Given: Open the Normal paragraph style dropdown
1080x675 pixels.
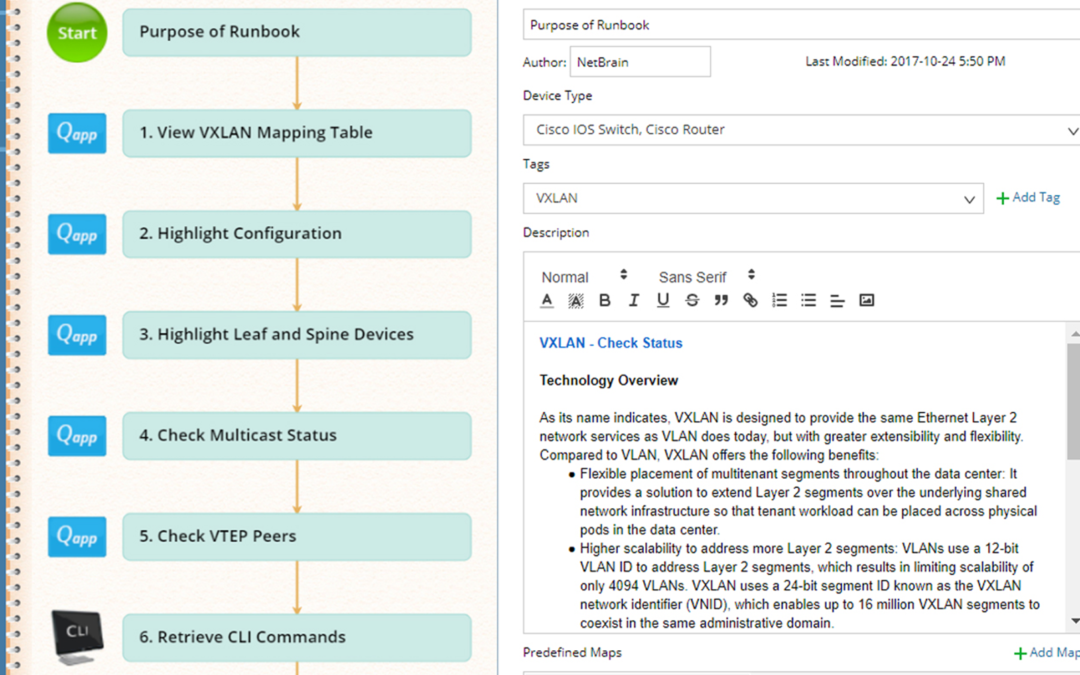Looking at the screenshot, I should tap(584, 277).
